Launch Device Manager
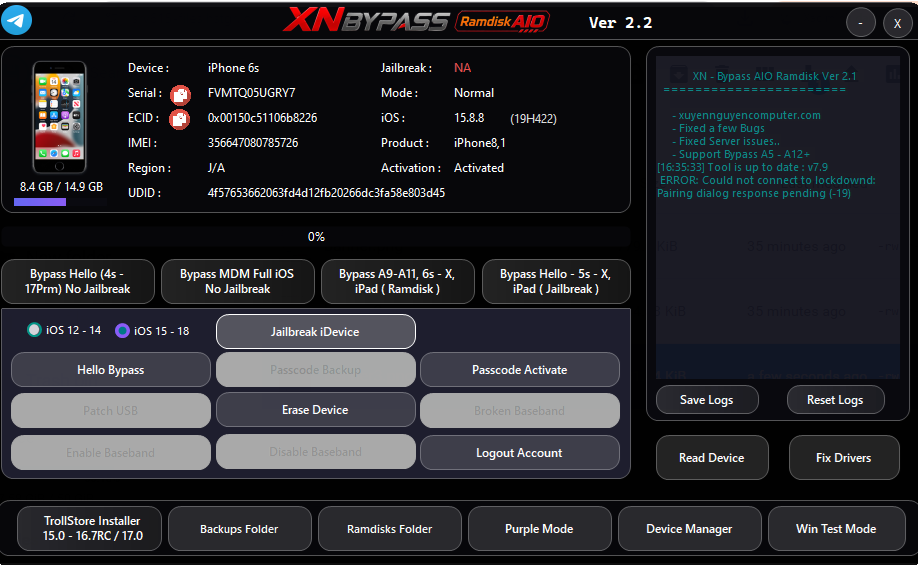 pyautogui.click(x=690, y=529)
